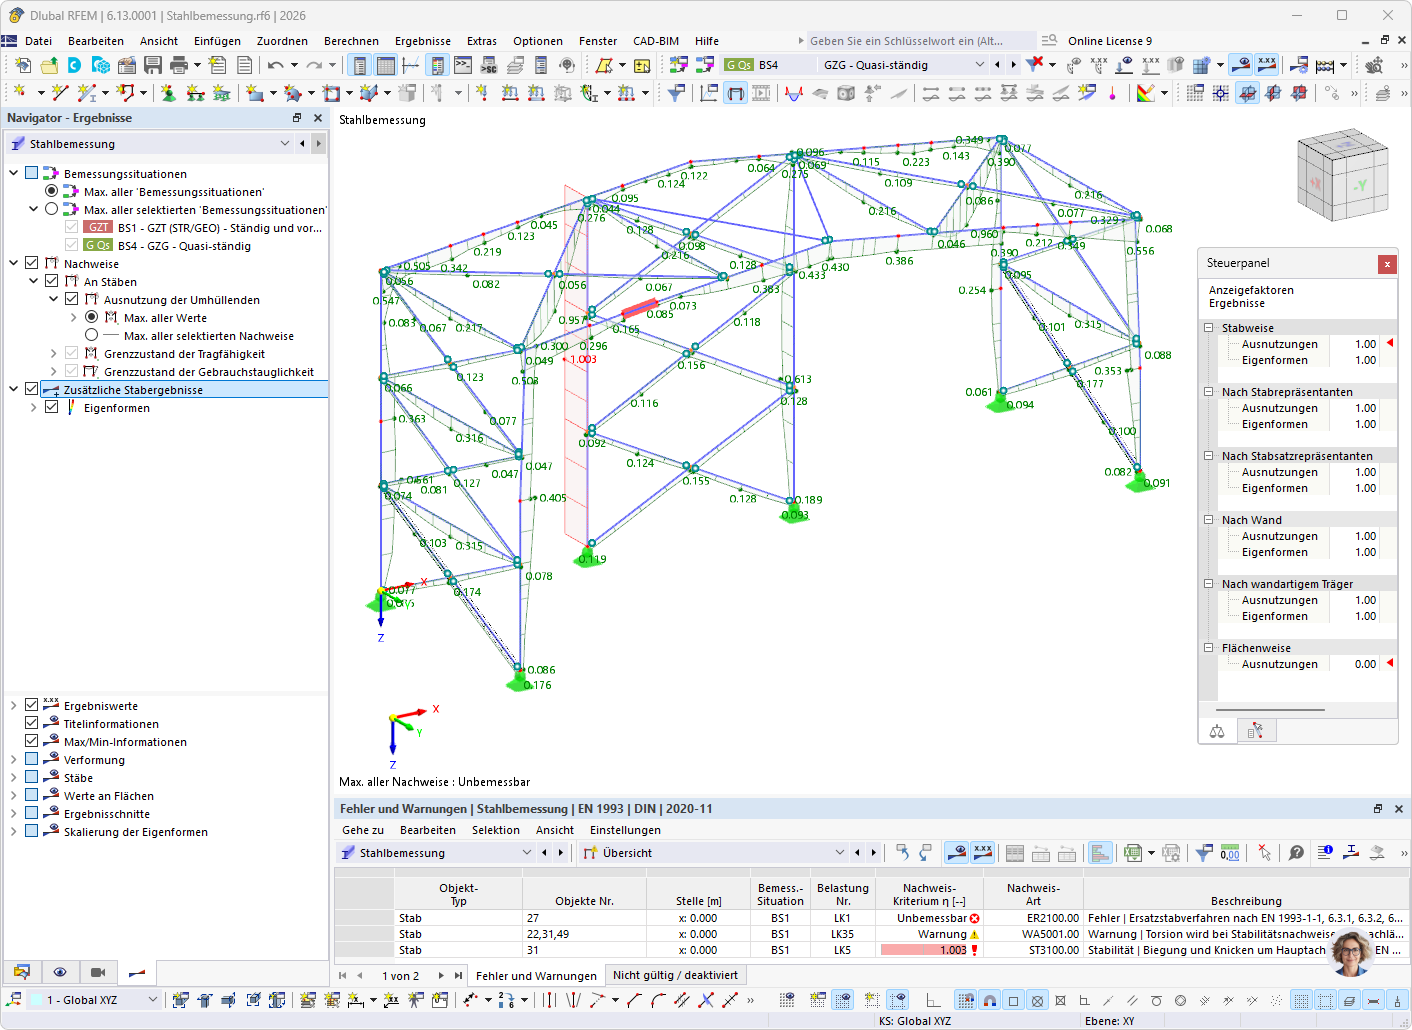Click the results tab icon in navigator
The width and height of the screenshot is (1412, 1030).
pos(137,972)
